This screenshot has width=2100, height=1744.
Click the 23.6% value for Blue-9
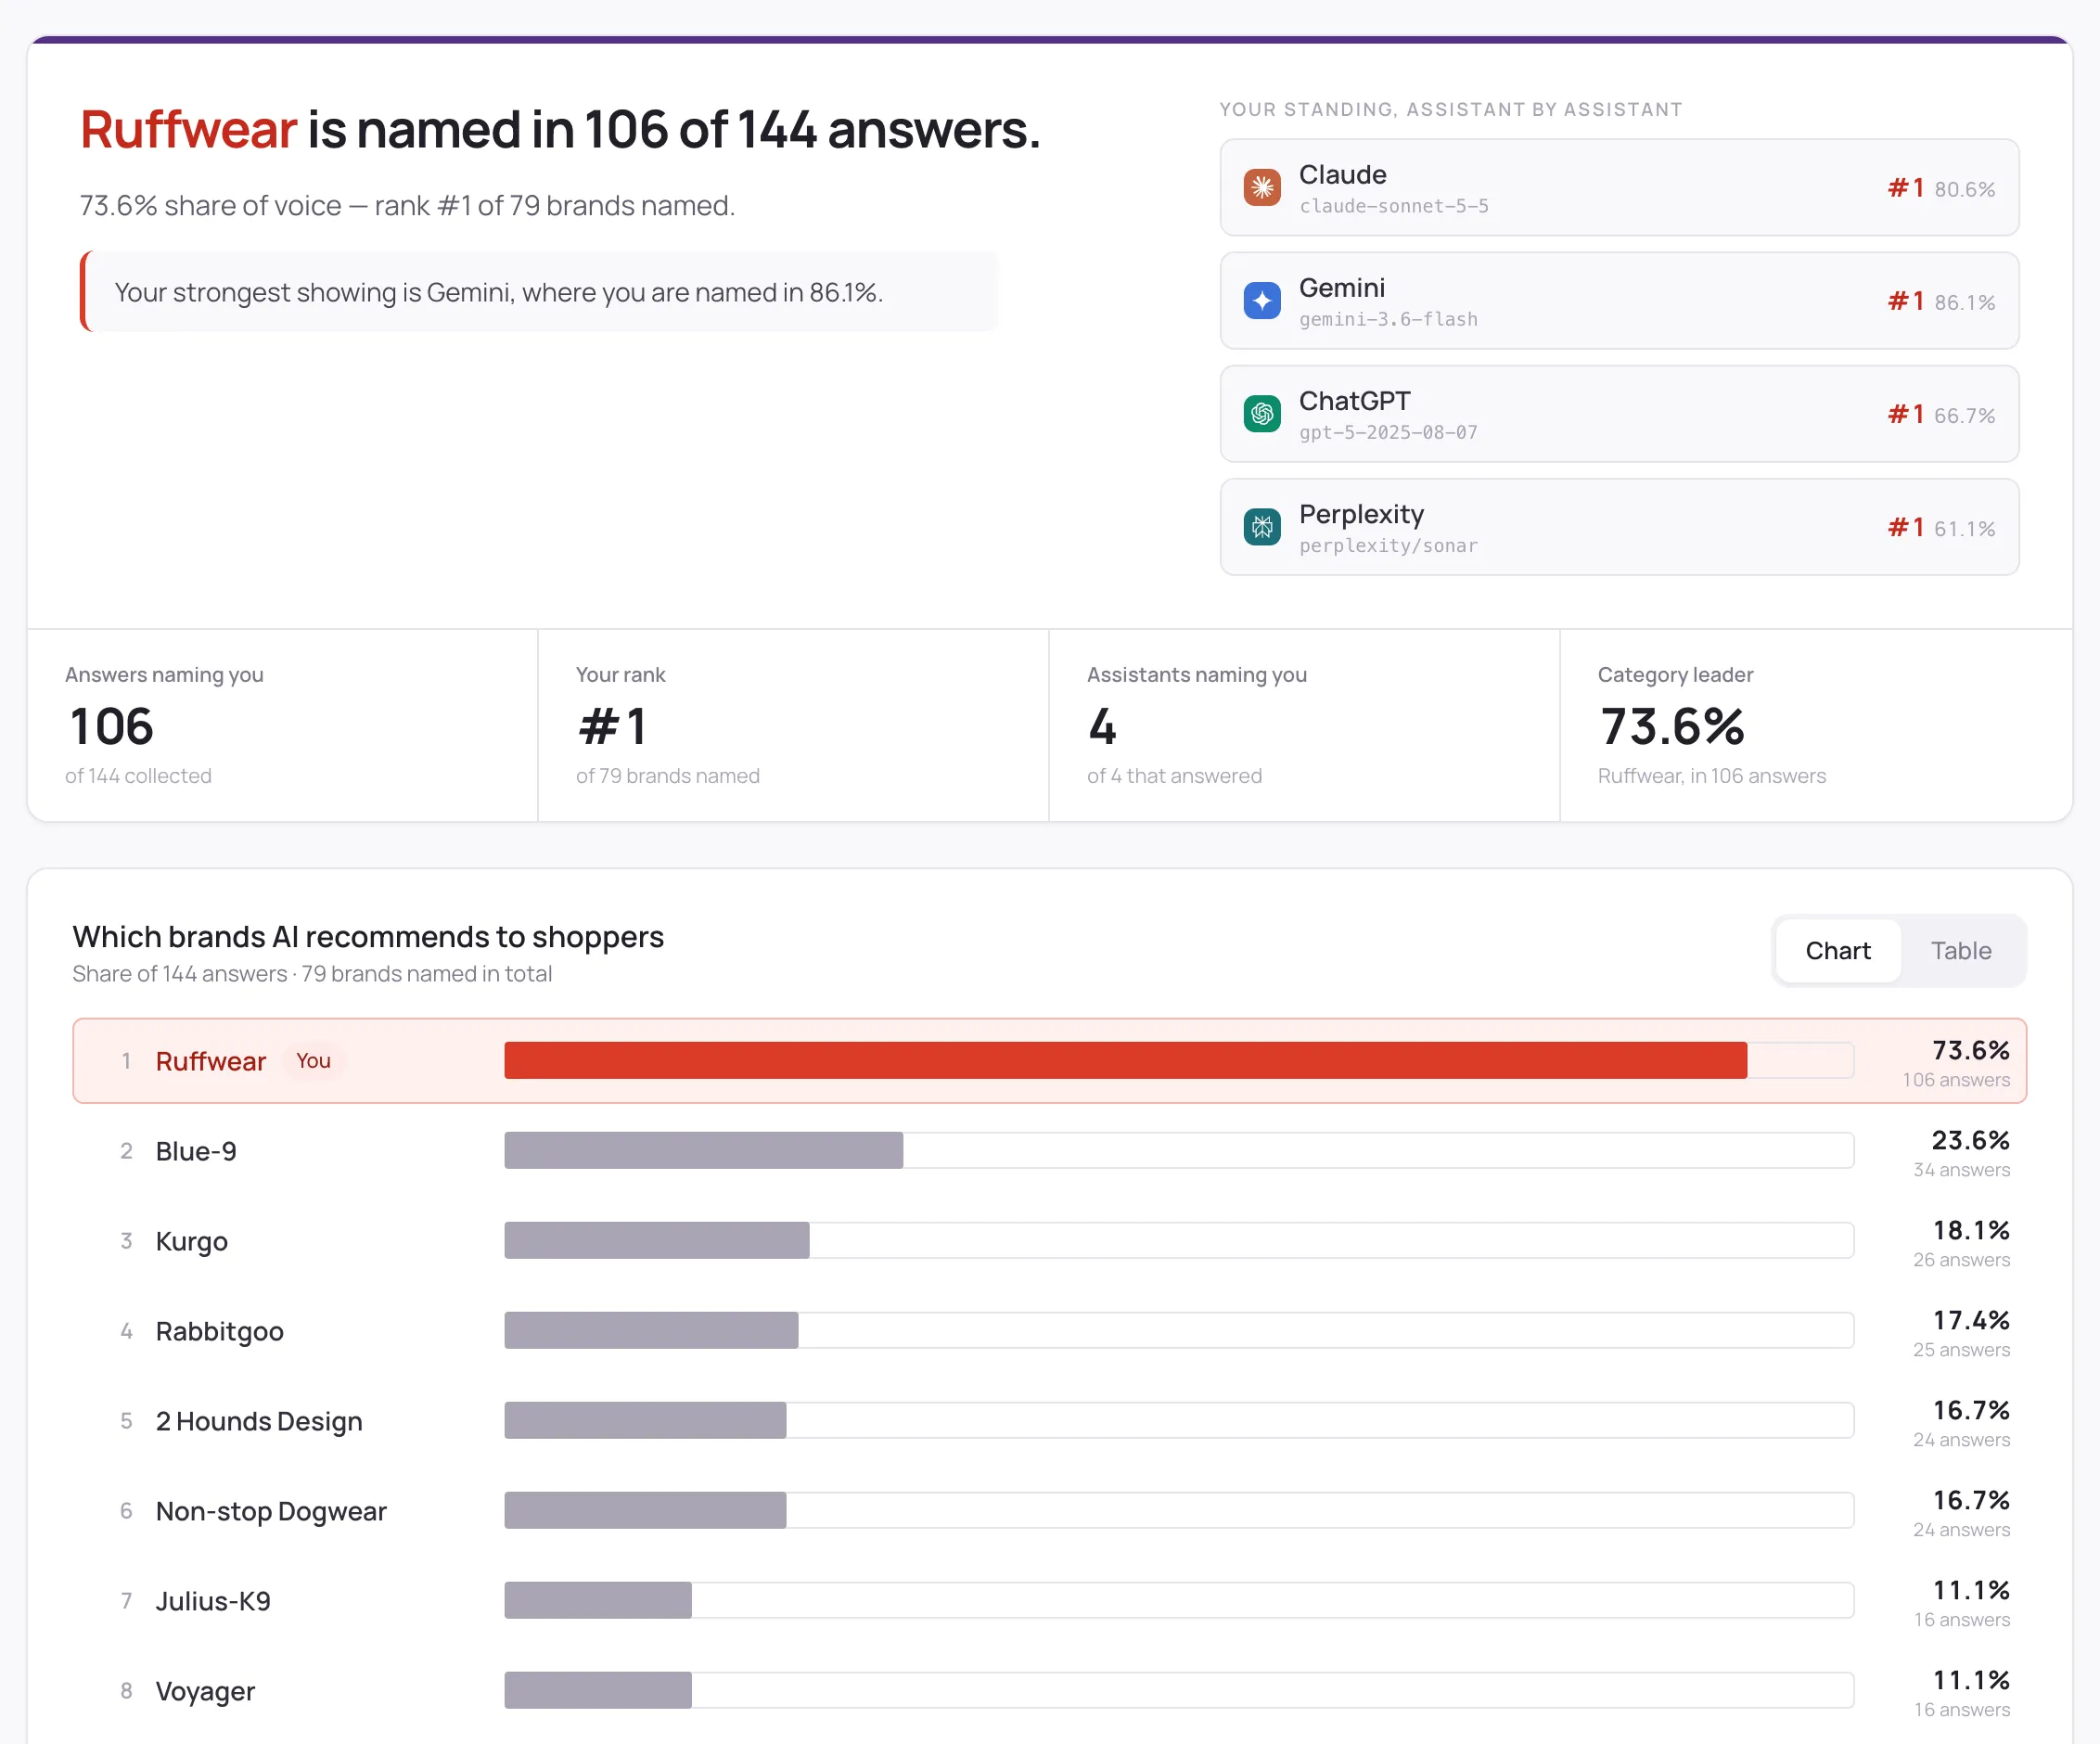pyautogui.click(x=1970, y=1140)
